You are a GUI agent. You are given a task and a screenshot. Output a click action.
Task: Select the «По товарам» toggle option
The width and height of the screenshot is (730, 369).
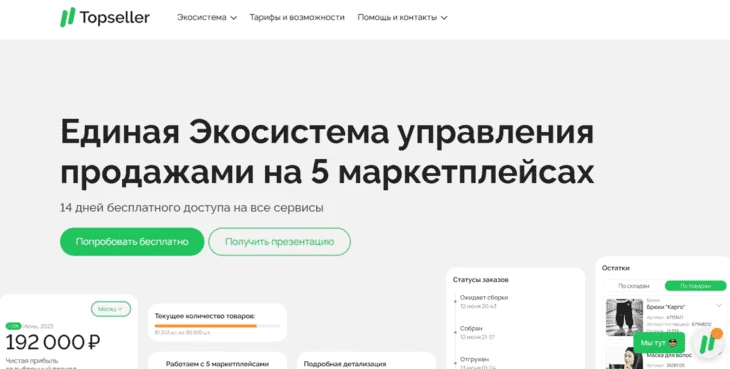point(695,286)
